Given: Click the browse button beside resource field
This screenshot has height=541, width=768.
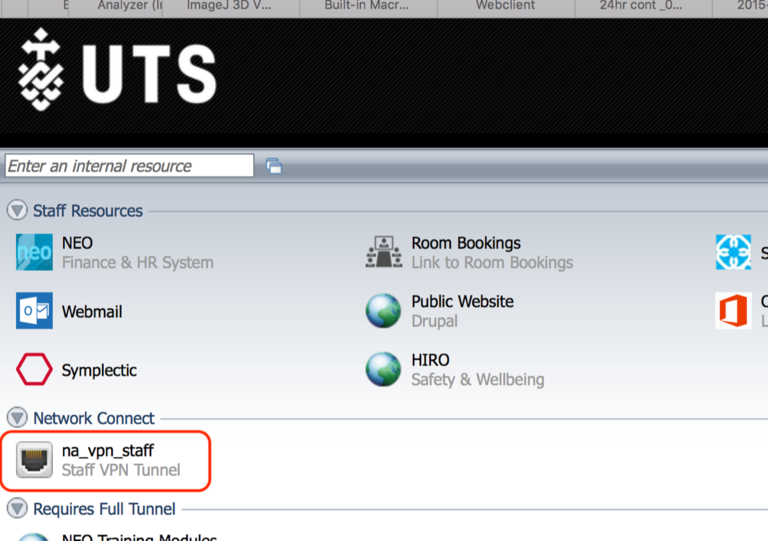Looking at the screenshot, I should coord(273,166).
